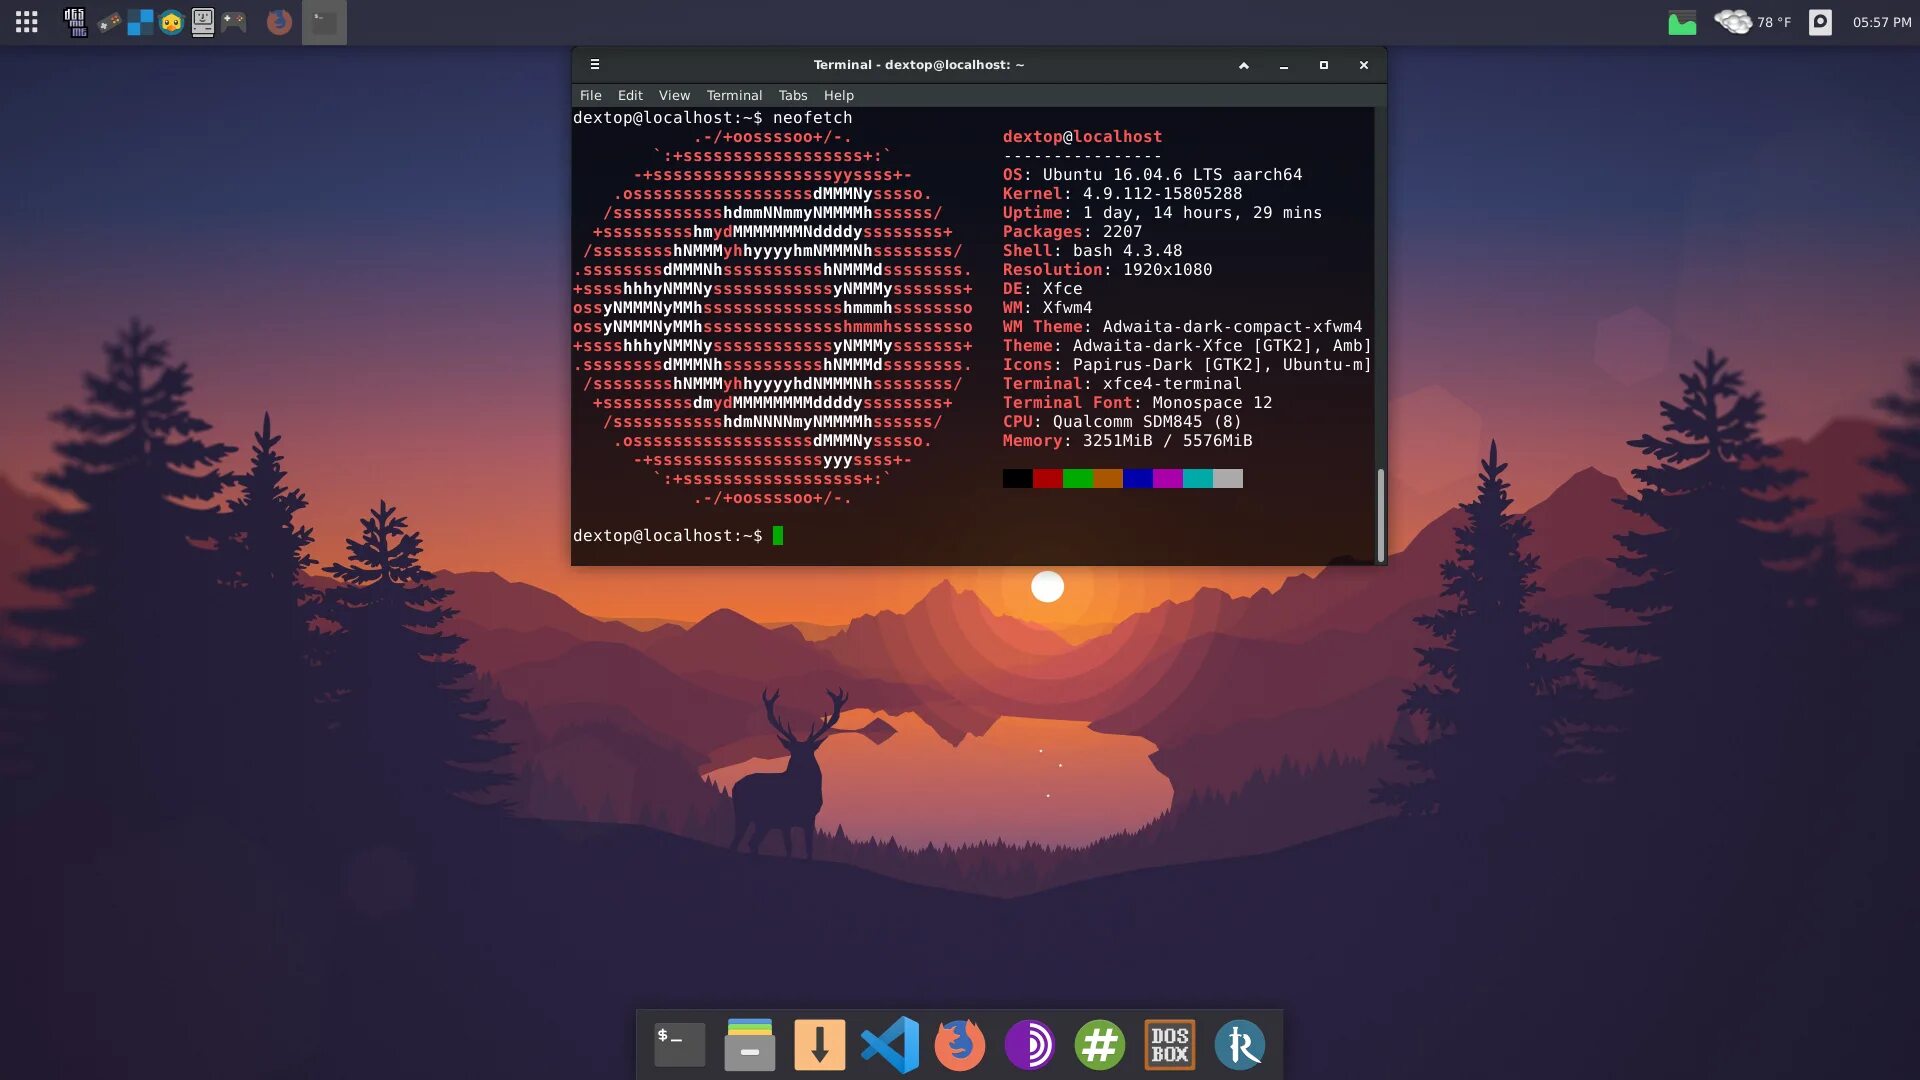Click the "Shell: bash 4.3.48" line

coord(1092,251)
